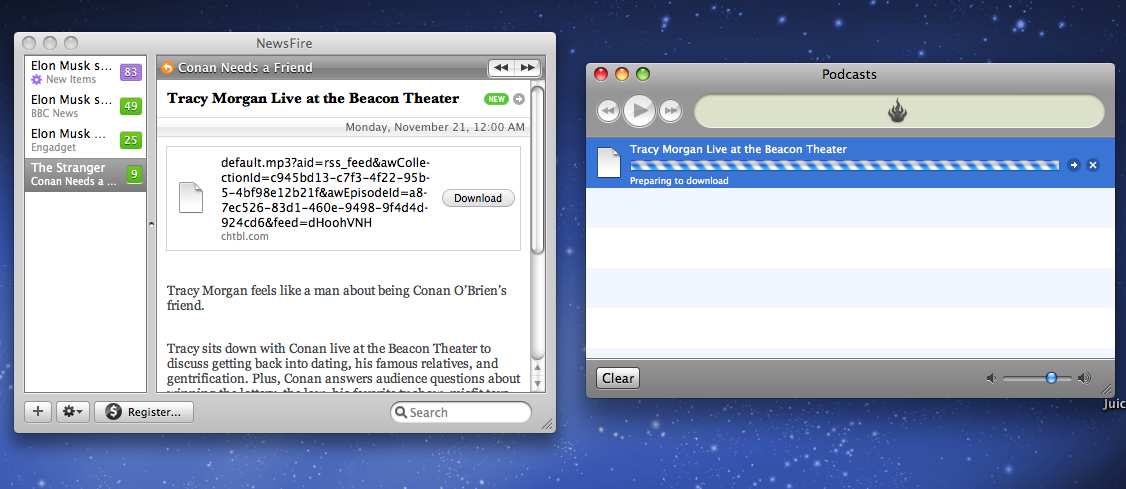Click the NewsFire window resize grip
This screenshot has height=489, width=1126.
coord(548,425)
